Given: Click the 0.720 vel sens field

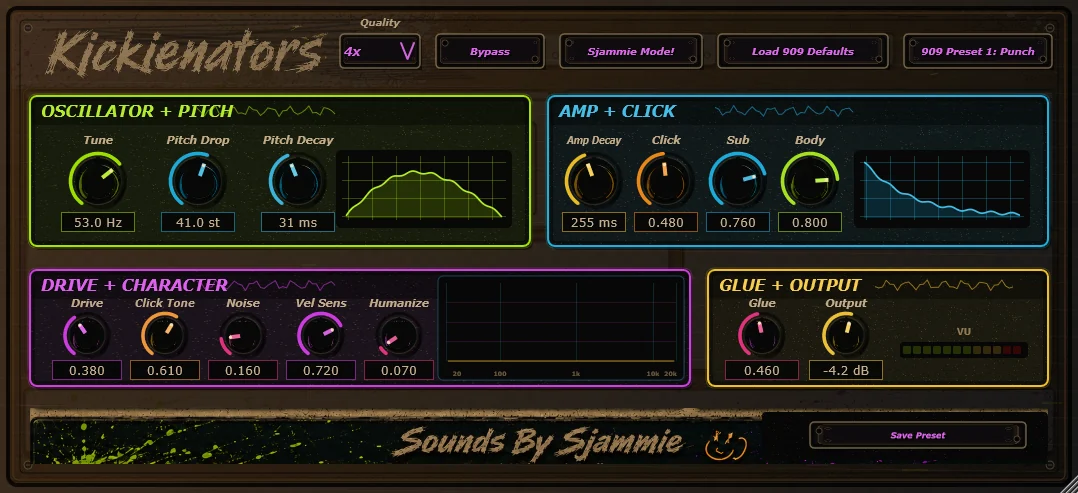Looking at the screenshot, I should [321, 371].
